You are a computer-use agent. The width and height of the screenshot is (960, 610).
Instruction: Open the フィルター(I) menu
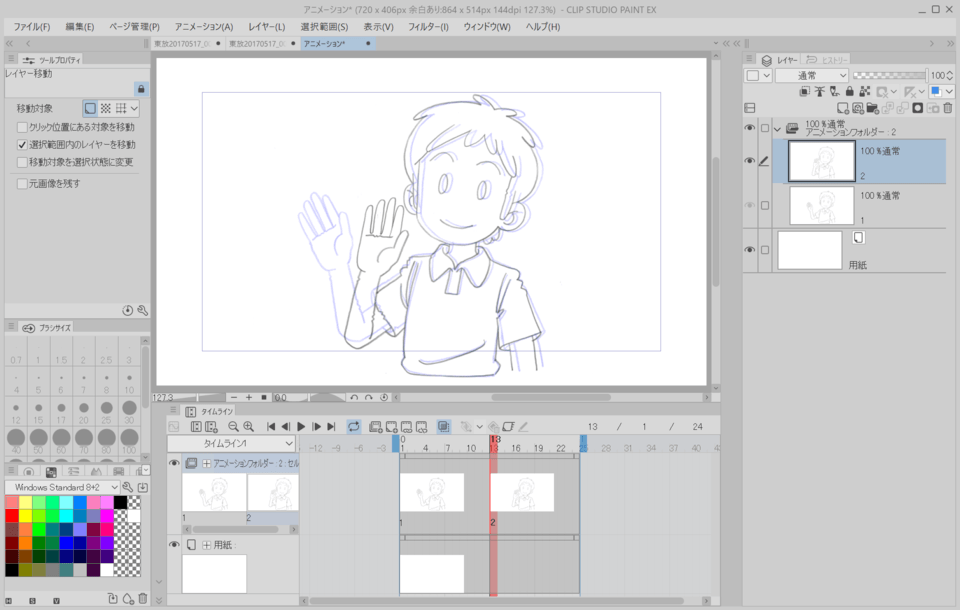[x=428, y=26]
